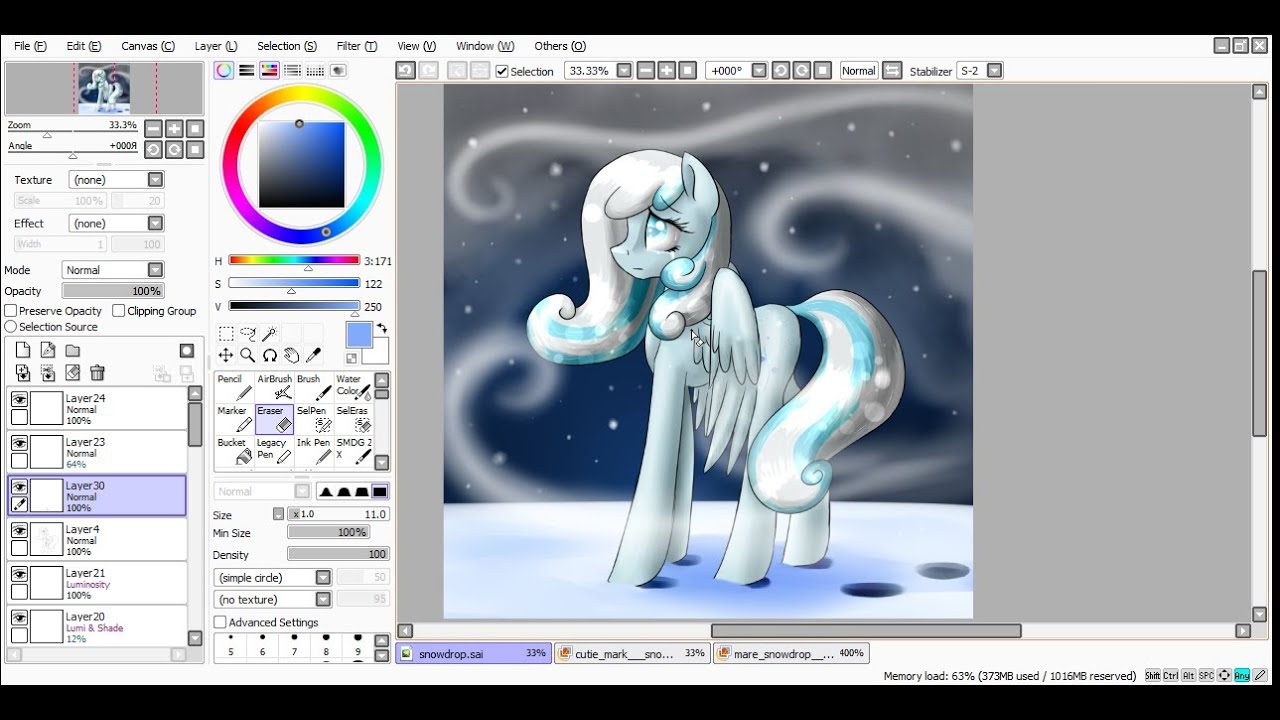Click the Hue slider bar

[x=294, y=260]
